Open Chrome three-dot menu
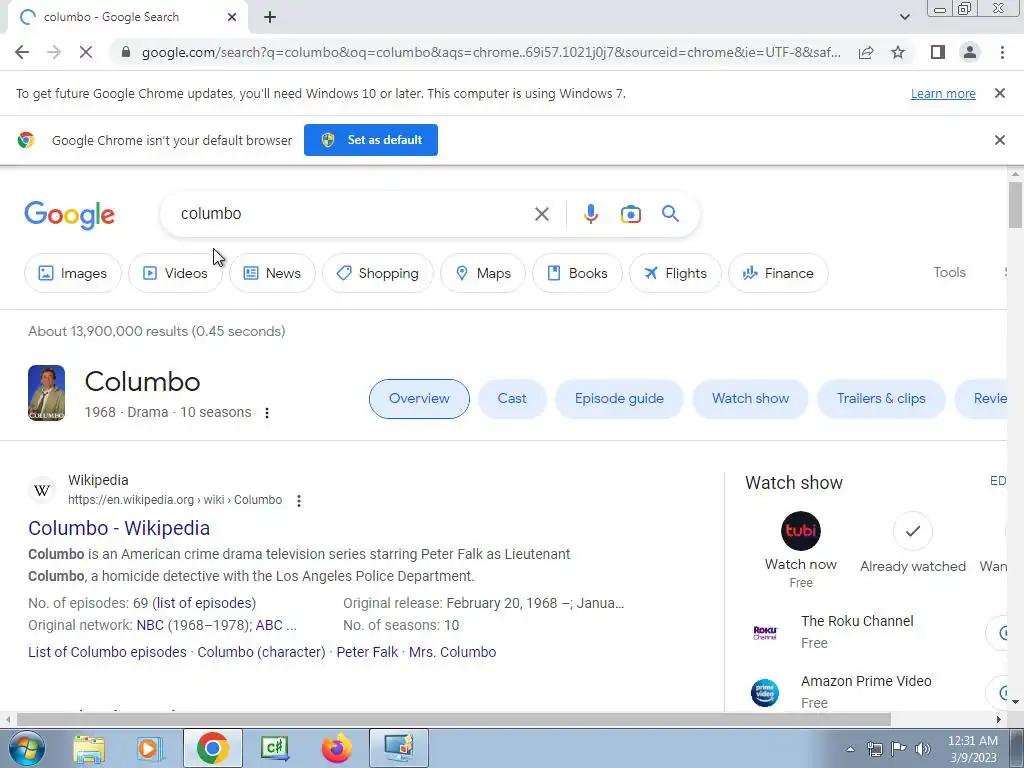This screenshot has width=1024, height=768. pyautogui.click(x=1002, y=52)
